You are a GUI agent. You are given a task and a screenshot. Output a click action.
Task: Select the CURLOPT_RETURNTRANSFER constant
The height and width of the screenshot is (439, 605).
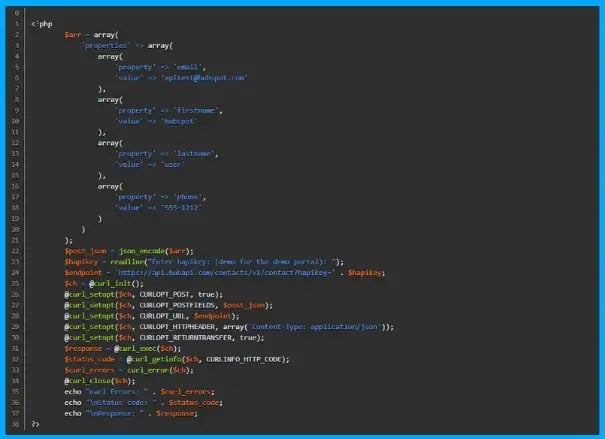click(x=186, y=338)
